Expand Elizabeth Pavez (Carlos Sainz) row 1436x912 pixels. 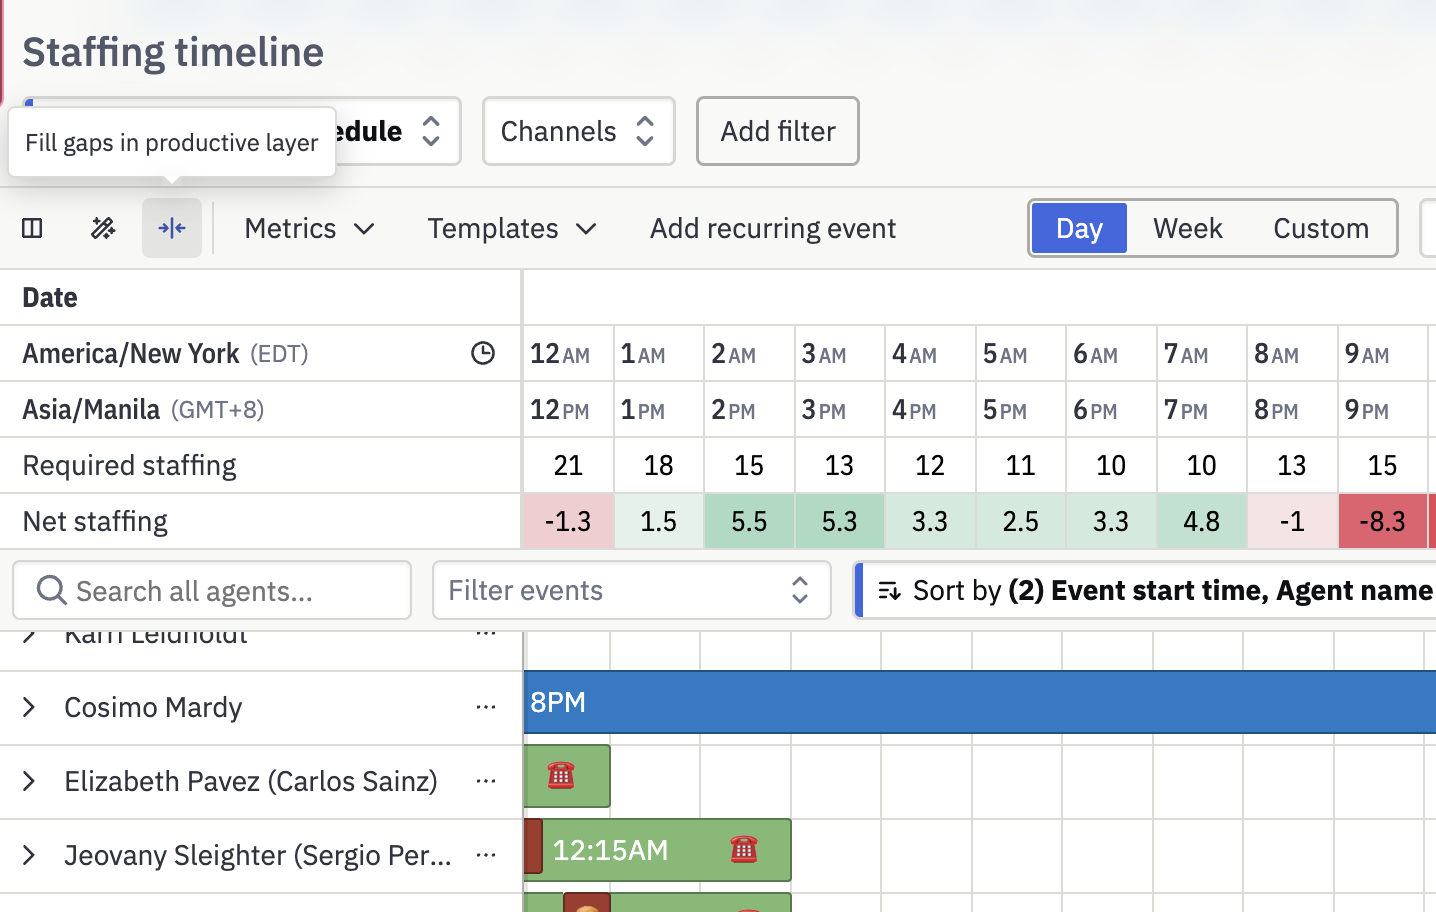(x=29, y=781)
